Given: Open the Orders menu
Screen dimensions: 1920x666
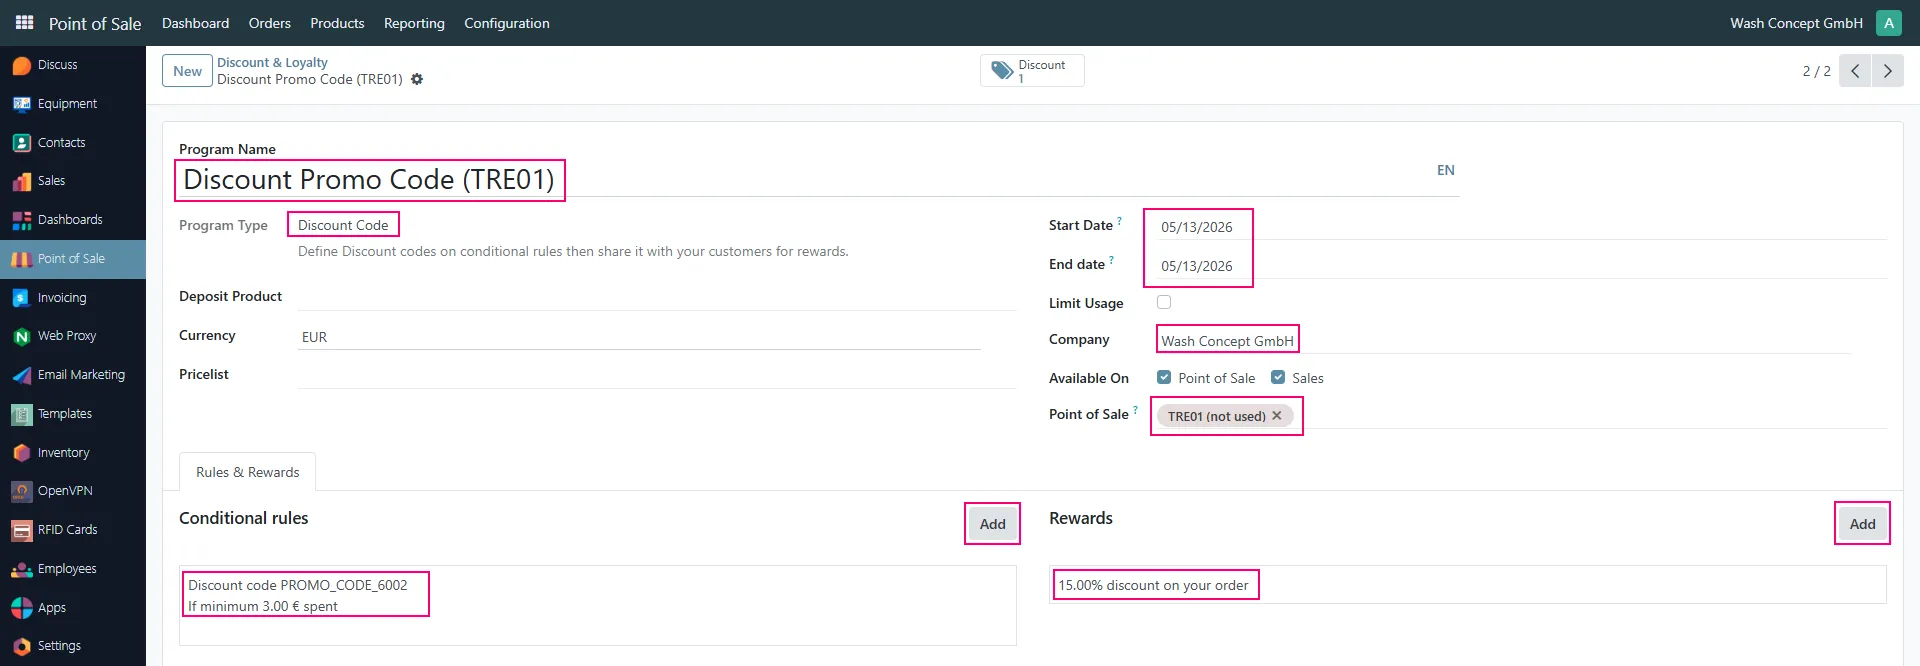Looking at the screenshot, I should (270, 23).
